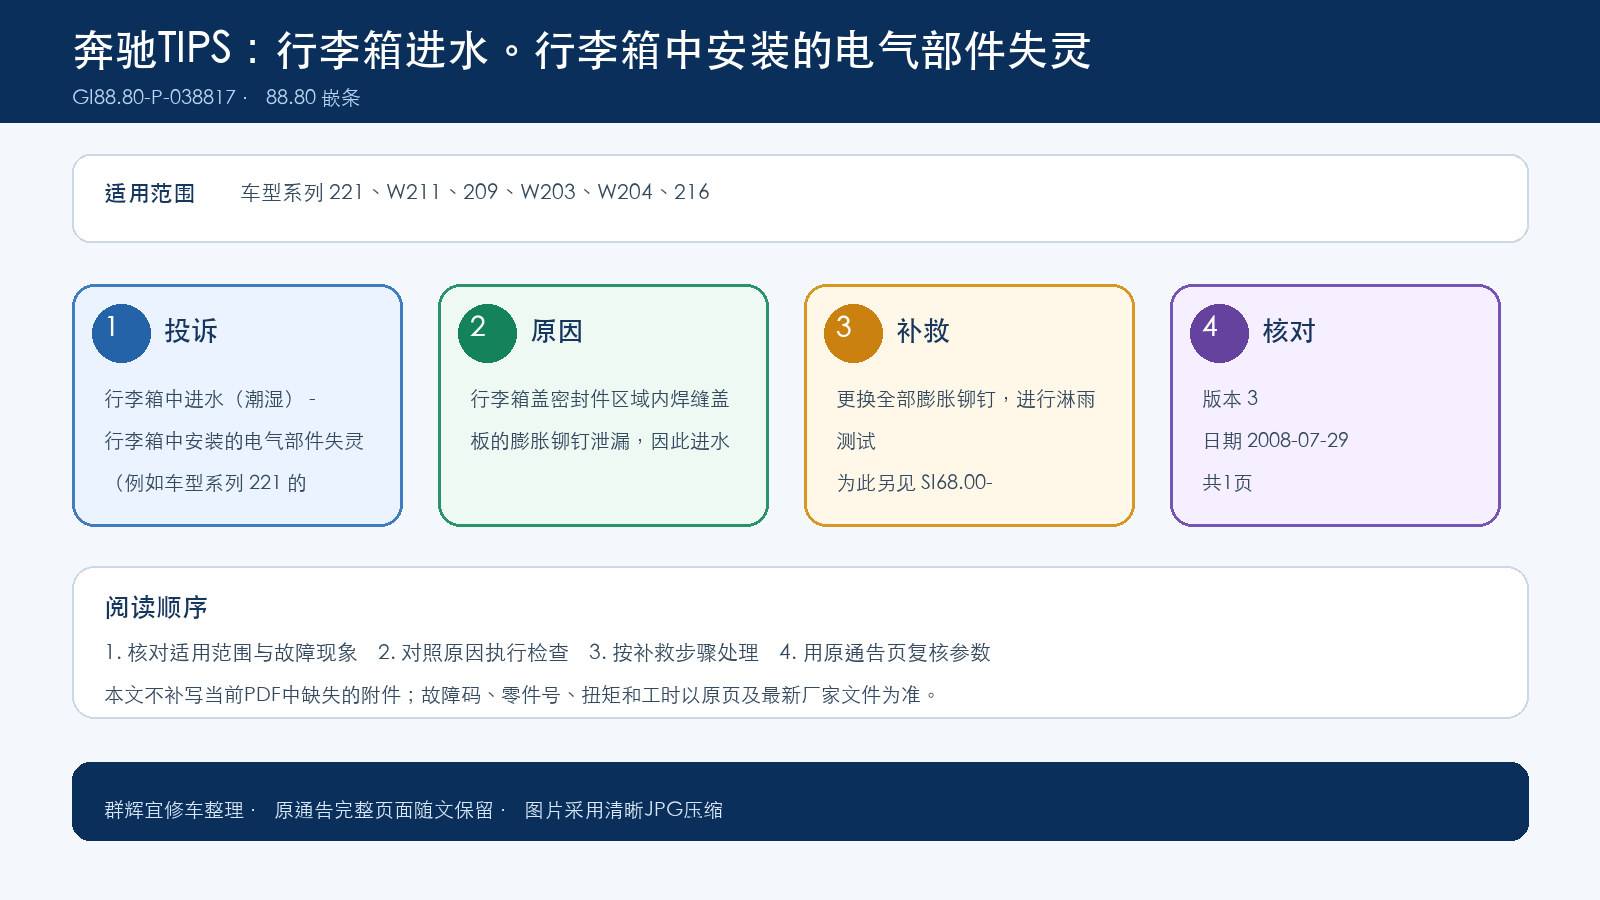Click the 适用范围 label
Image resolution: width=1600 pixels, height=900 pixels.
[150, 193]
